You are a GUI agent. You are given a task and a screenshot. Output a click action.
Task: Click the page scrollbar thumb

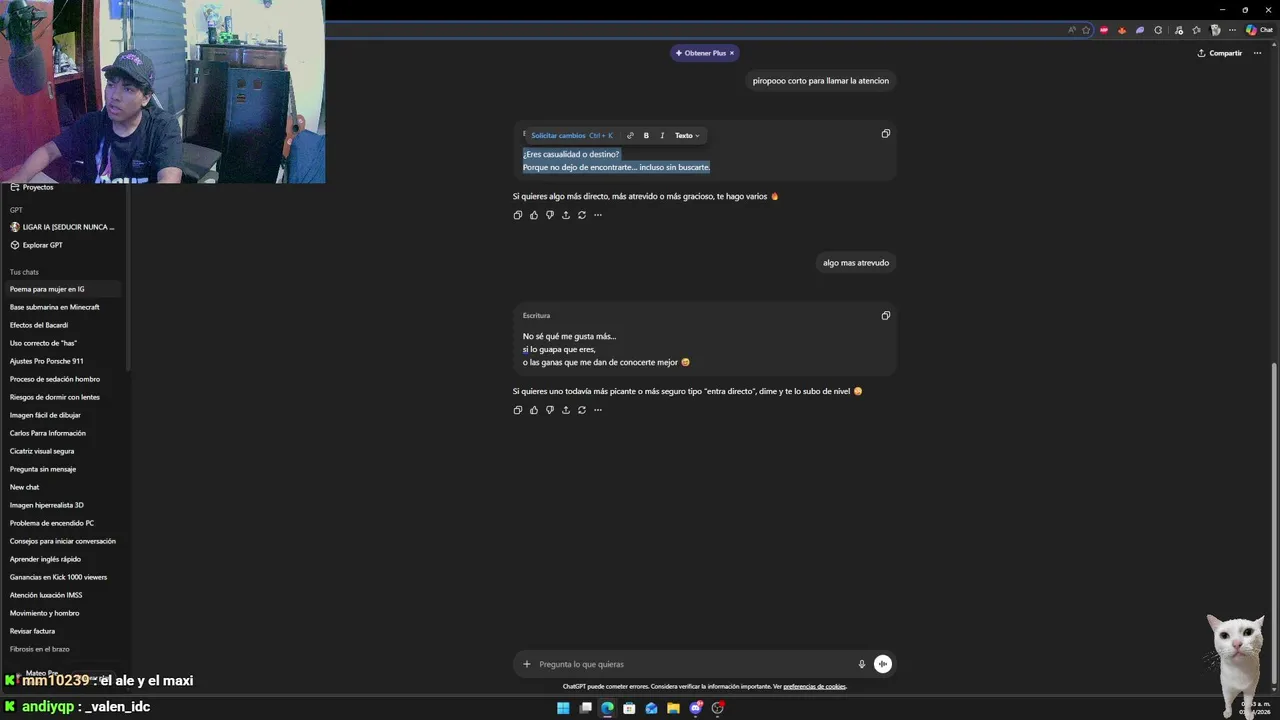(x=1275, y=523)
